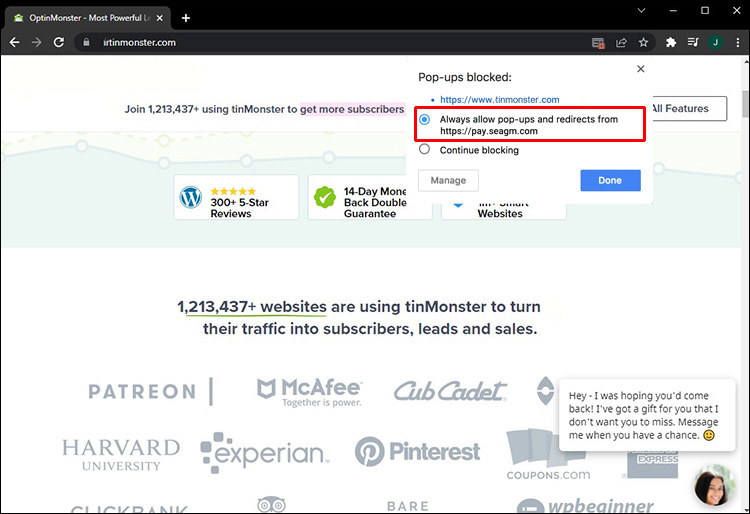Click the 1,213,437+ websites underlined text
The width and height of the screenshot is (750, 514).
pos(252,306)
